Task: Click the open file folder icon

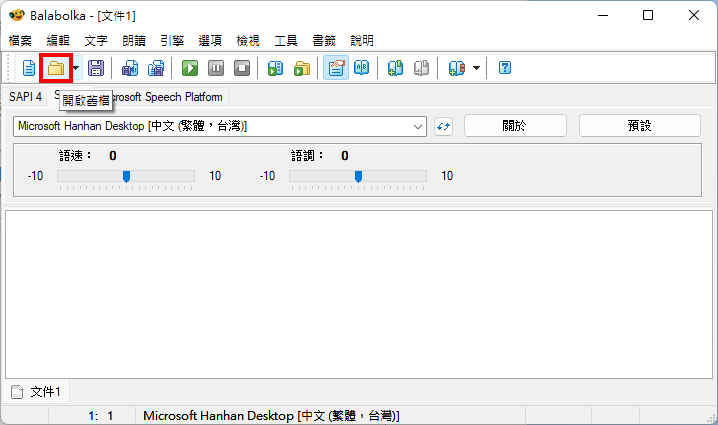Action: [56, 68]
